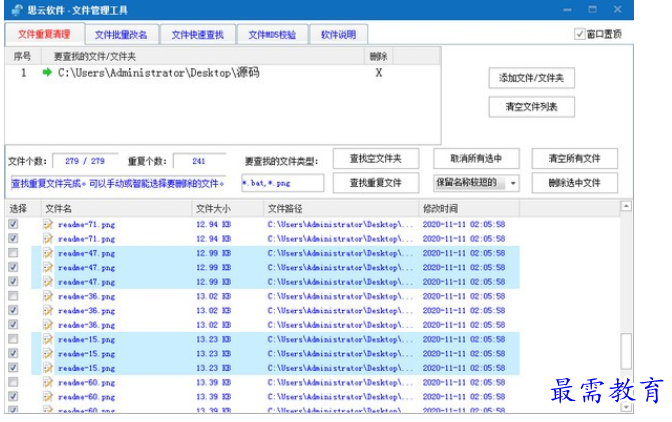Click the file icon of the unchecked readme-15.png row
This screenshot has height=422, width=672.
[x=48, y=339]
